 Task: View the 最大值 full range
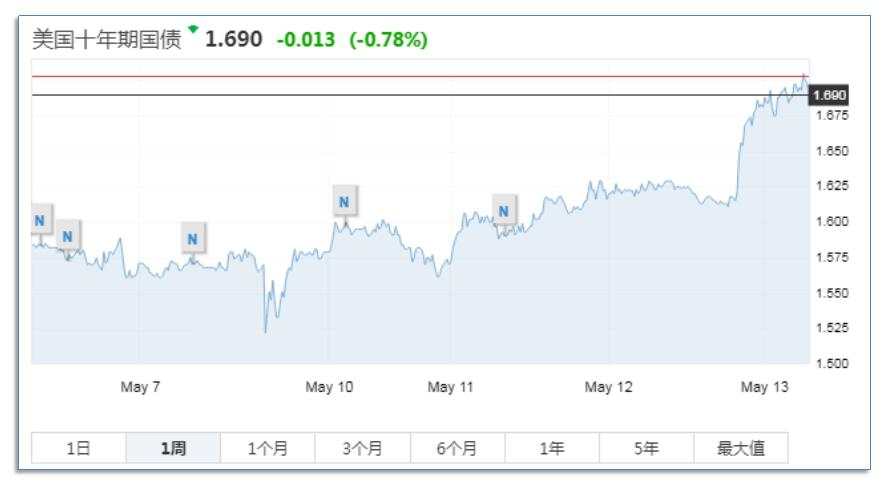point(741,448)
